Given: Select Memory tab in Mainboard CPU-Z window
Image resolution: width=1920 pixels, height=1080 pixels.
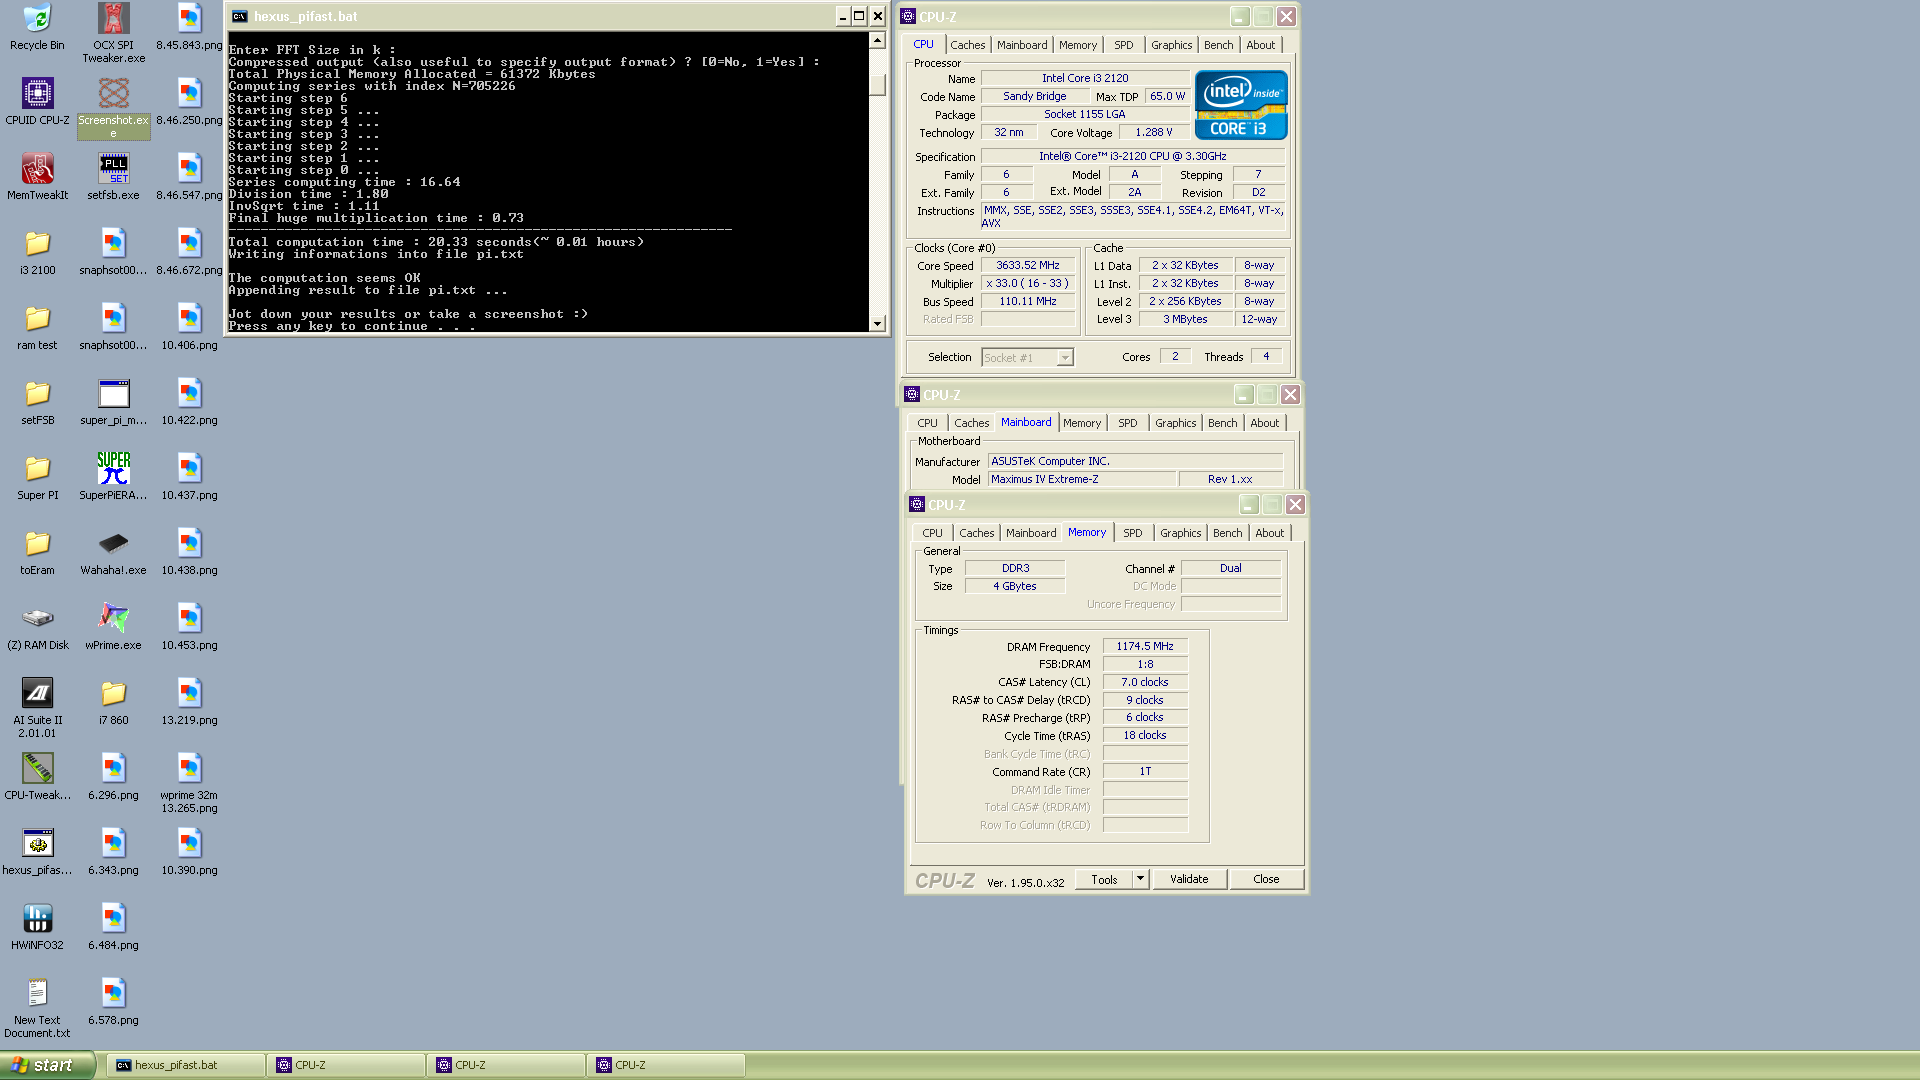Looking at the screenshot, I should pos(1082,423).
